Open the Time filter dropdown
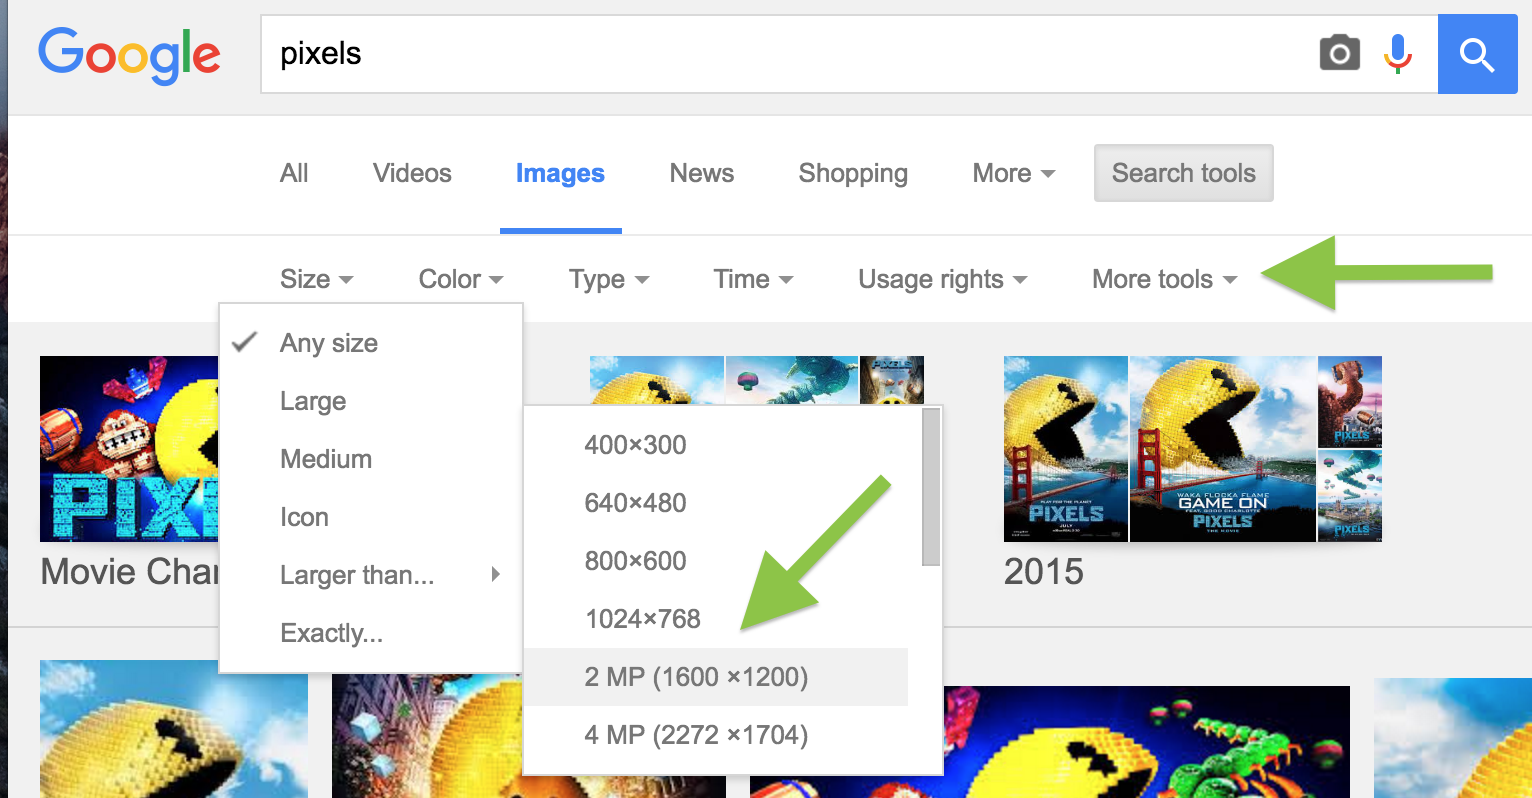The image size is (1532, 798). click(754, 279)
